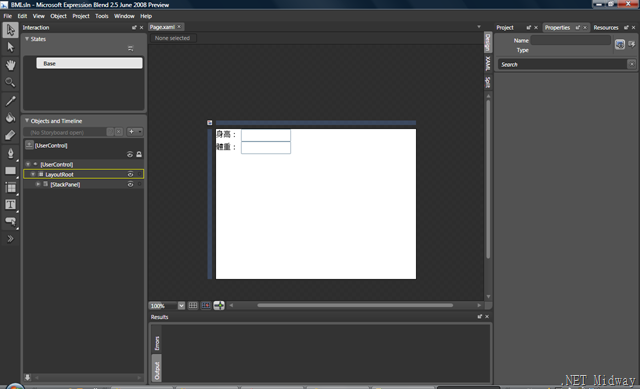Image resolution: width=640 pixels, height=389 pixels.
Task: Toggle visibility of LayoutRoot
Action: point(130,174)
